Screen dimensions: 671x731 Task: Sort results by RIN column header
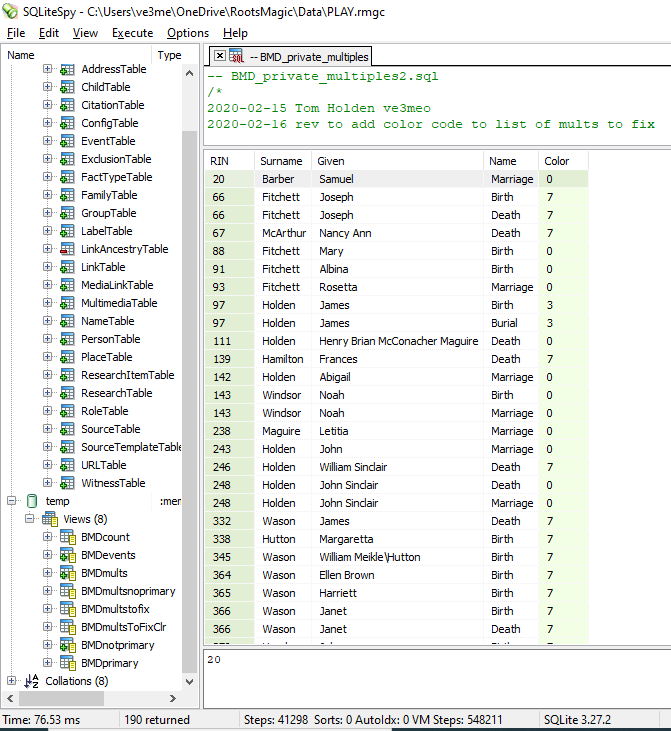[229, 161]
